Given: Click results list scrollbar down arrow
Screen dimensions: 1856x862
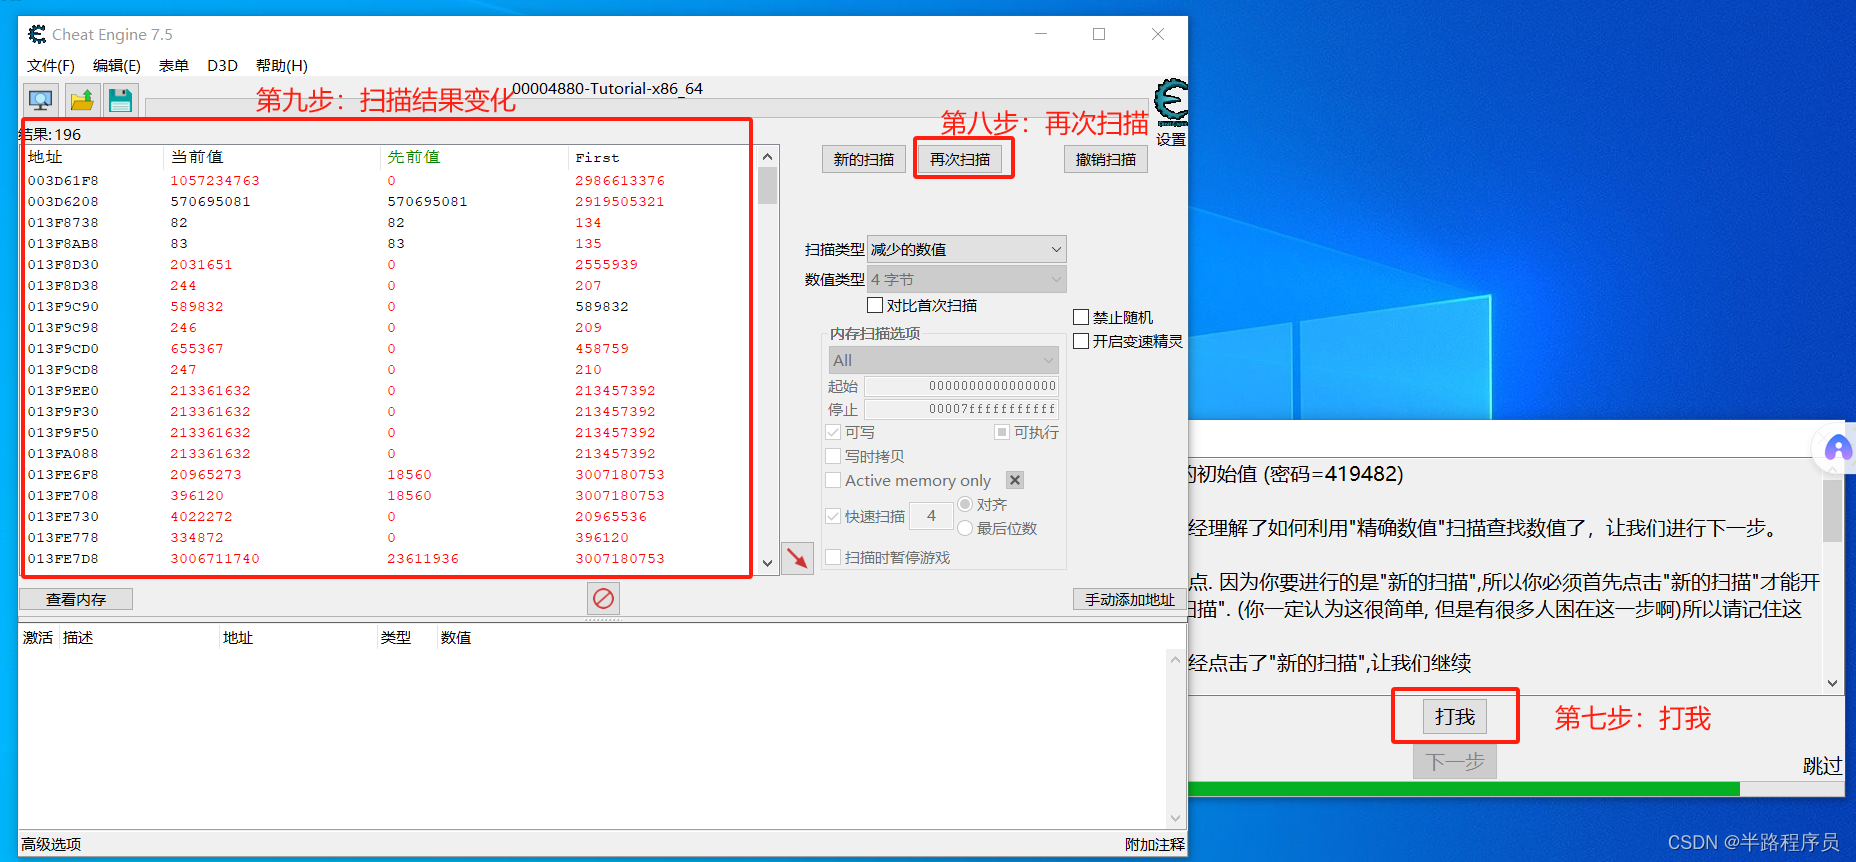Looking at the screenshot, I should tap(767, 563).
